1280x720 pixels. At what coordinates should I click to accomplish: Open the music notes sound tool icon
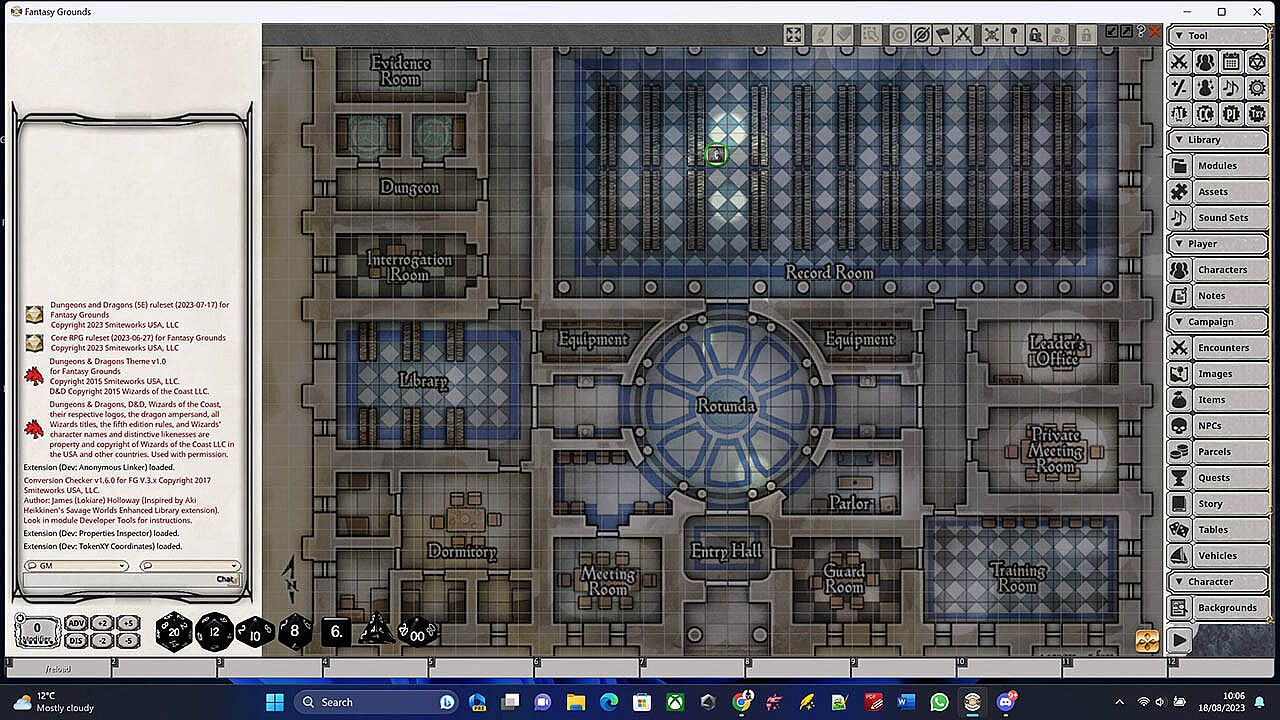tap(1231, 88)
